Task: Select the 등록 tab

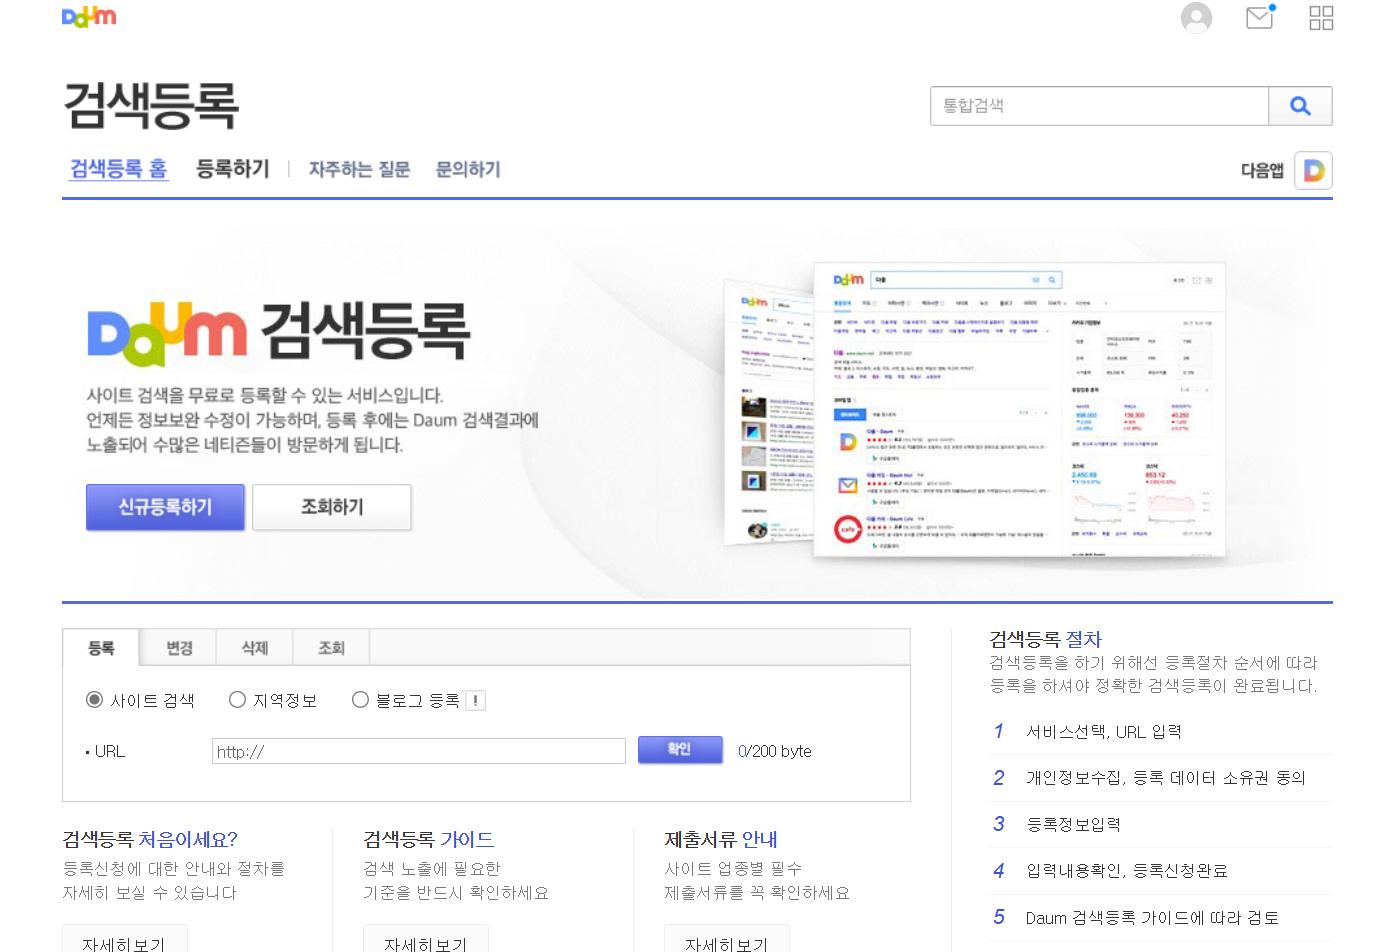Action: 101,648
